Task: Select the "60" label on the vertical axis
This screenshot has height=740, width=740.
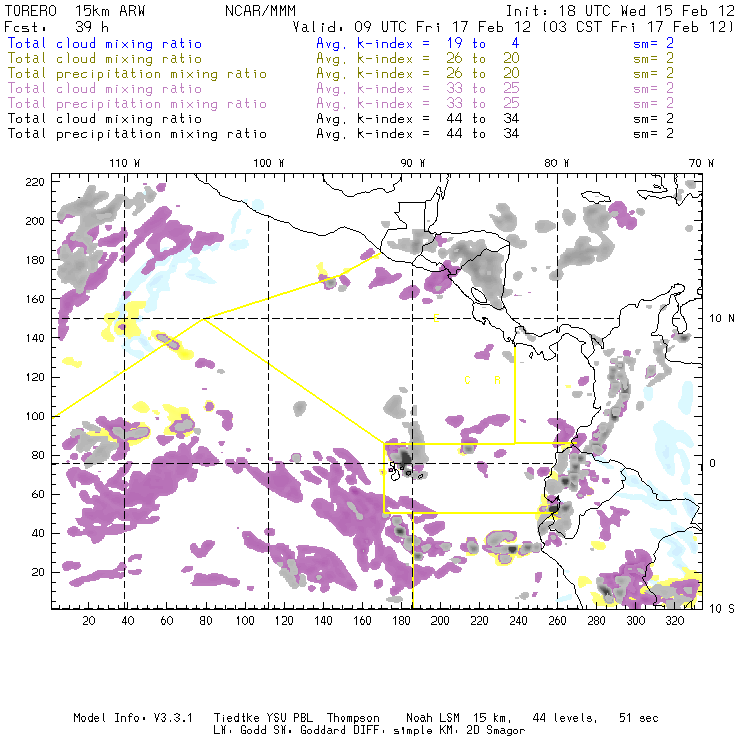Action: click(x=38, y=495)
